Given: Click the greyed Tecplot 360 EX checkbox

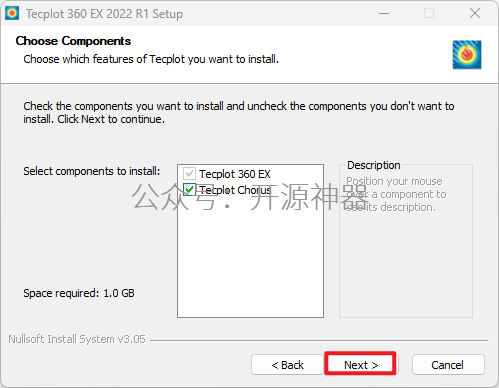Looking at the screenshot, I should 189,173.
